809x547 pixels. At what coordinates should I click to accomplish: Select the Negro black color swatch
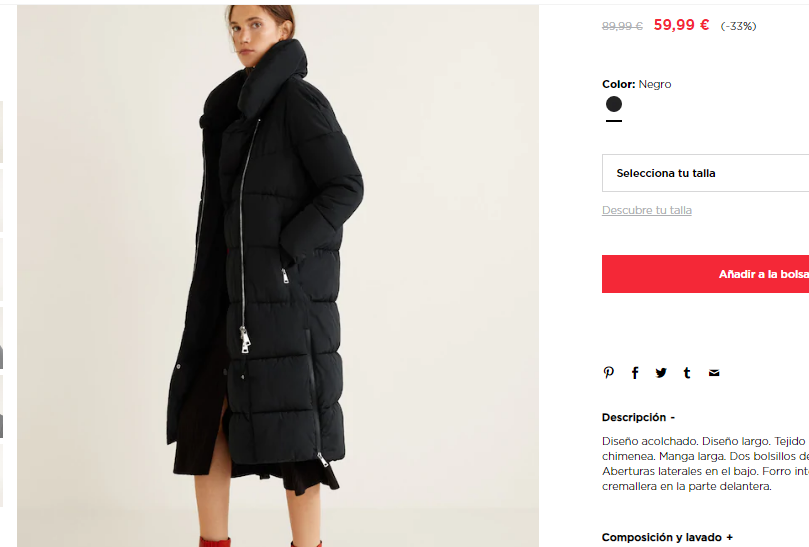614,104
